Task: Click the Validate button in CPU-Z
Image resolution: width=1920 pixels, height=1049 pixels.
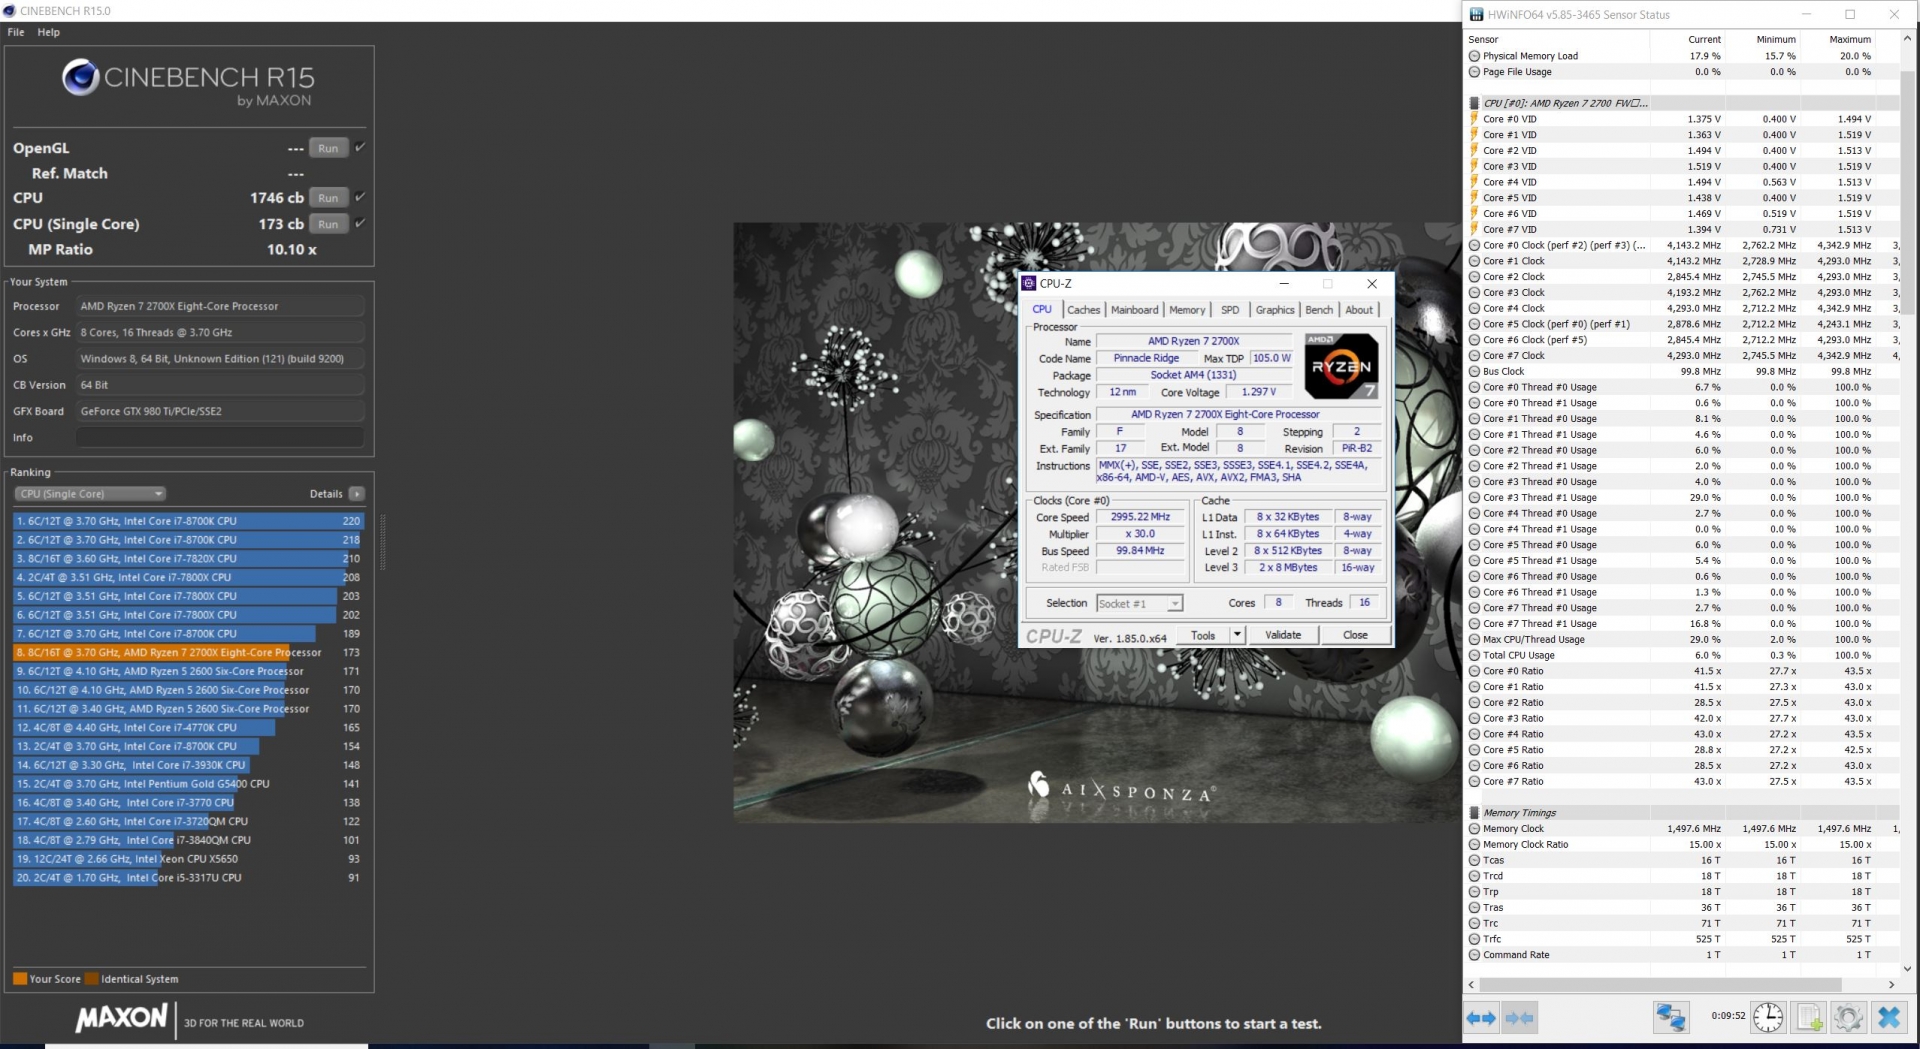Action: pos(1283,635)
